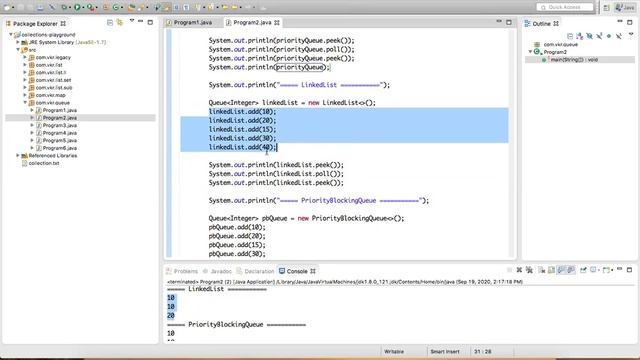Click the Open Type folder icon
This screenshot has height=360, width=640.
(131, 7)
